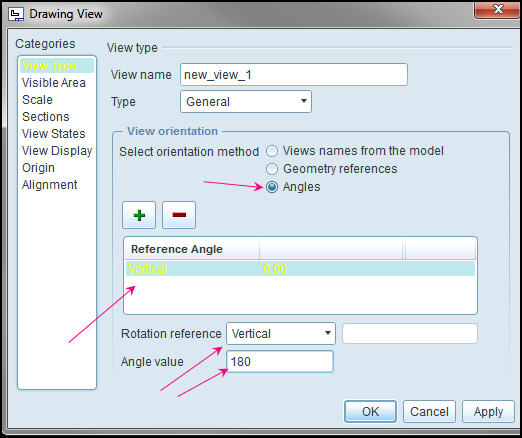The height and width of the screenshot is (438, 522).
Task: Select Views names from the model radio
Action: pyautogui.click(x=272, y=151)
